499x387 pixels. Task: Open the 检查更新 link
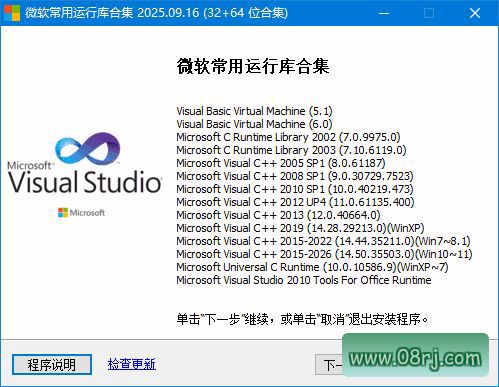131,364
